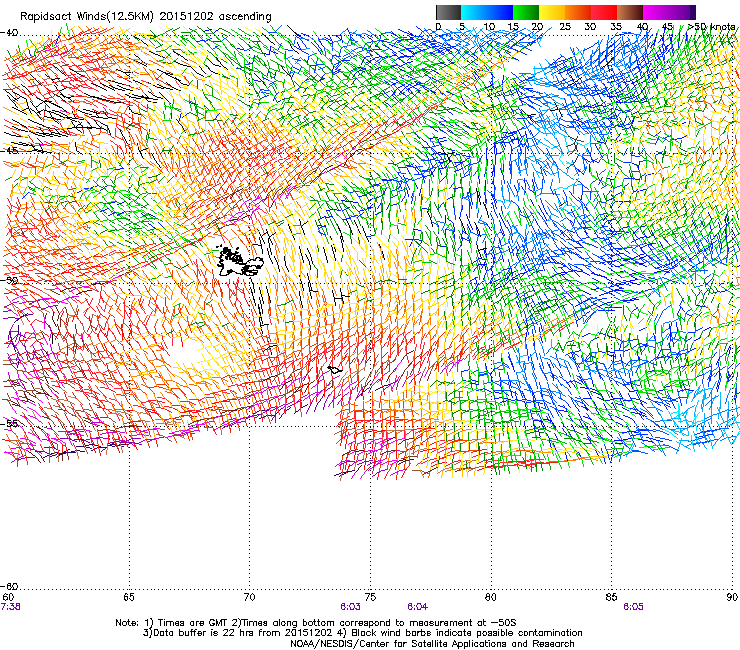740x650 pixels.
Task: Click the longitude label 90
Action: point(732,597)
